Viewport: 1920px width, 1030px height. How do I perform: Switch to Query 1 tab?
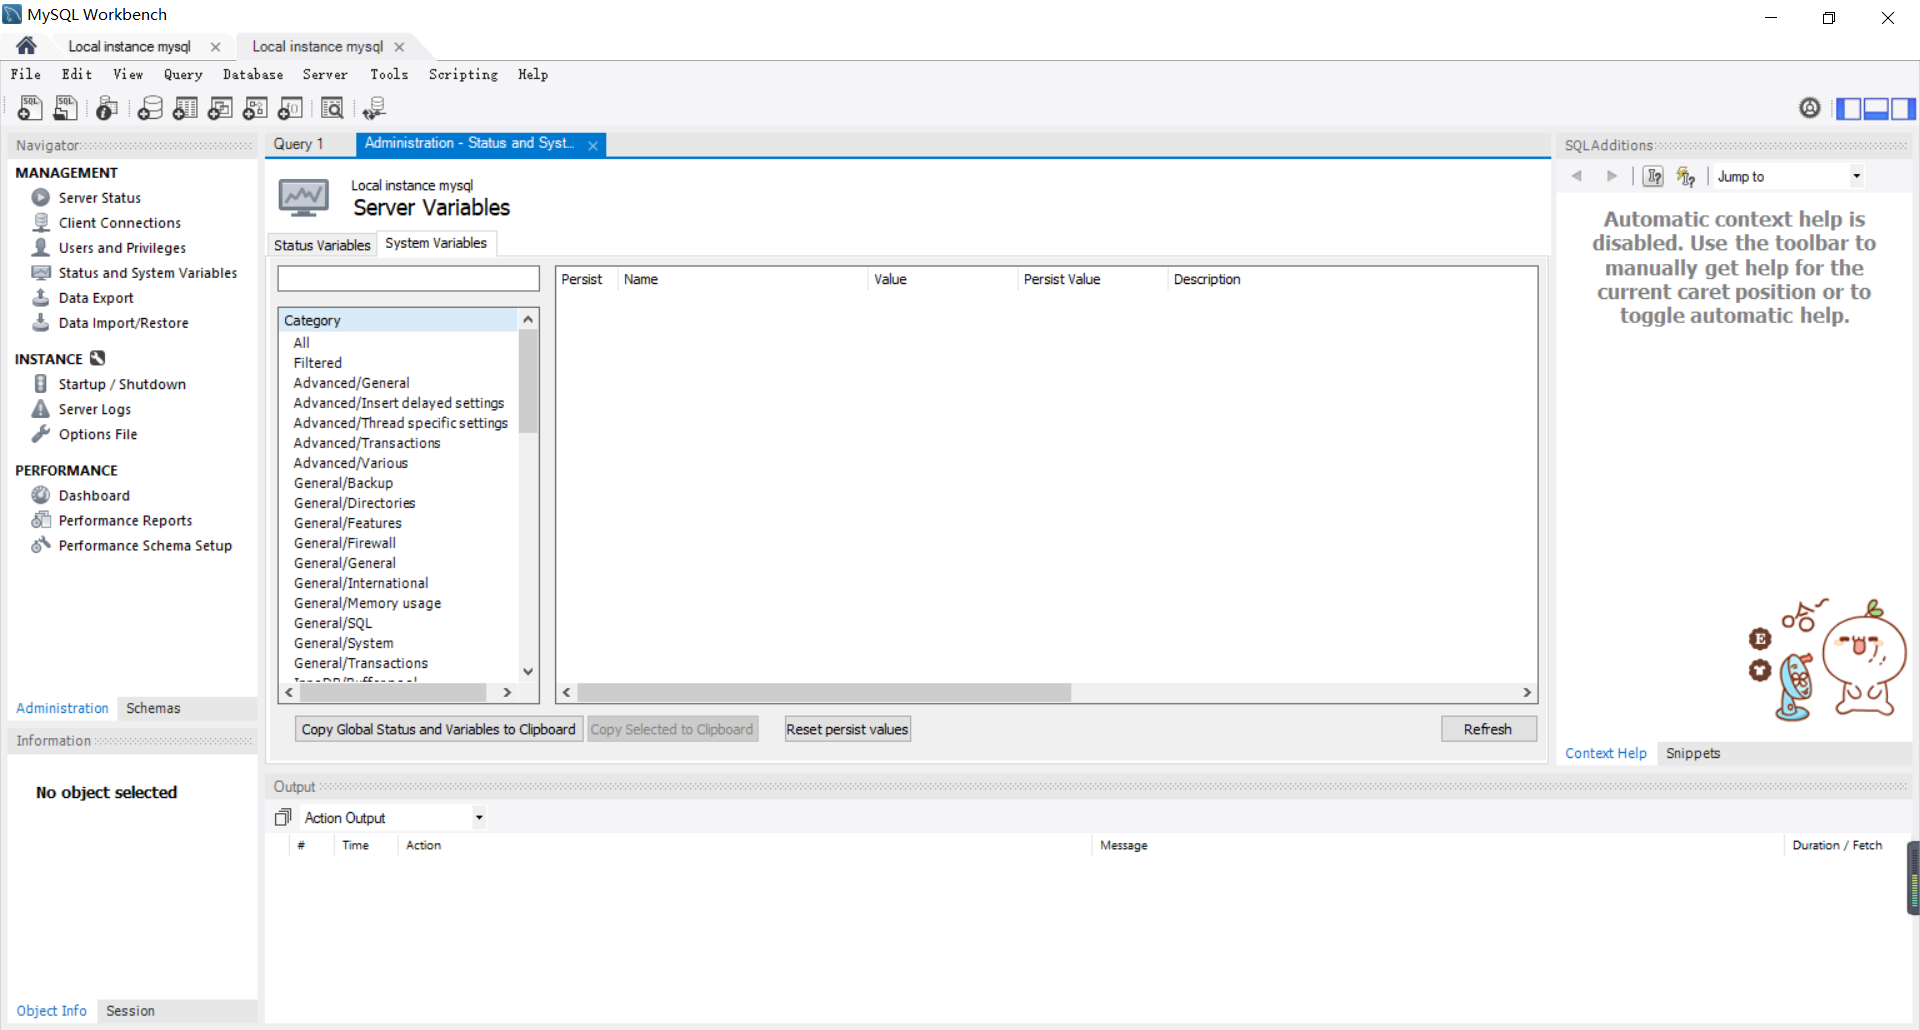tap(299, 144)
